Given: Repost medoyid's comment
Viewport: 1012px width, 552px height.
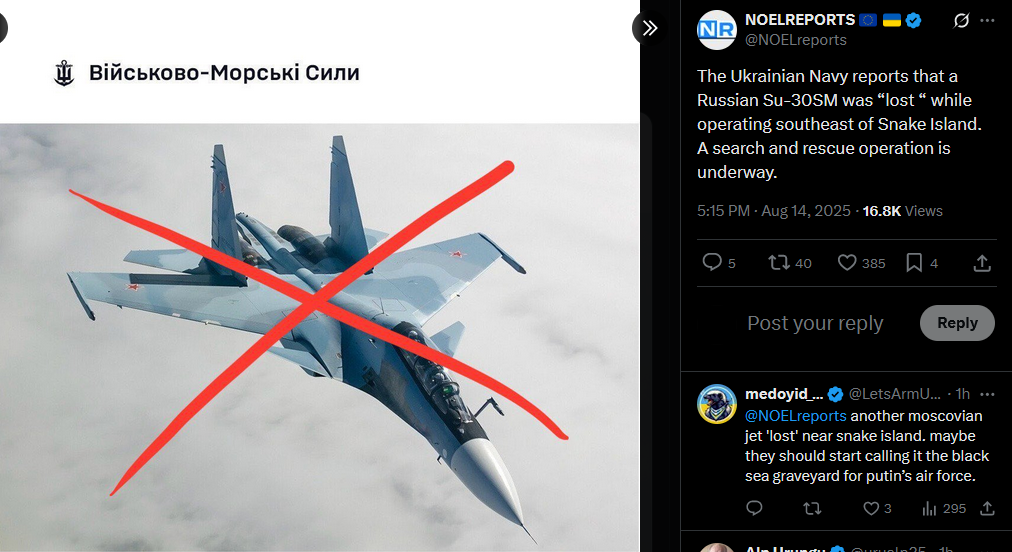Looking at the screenshot, I should point(812,508).
